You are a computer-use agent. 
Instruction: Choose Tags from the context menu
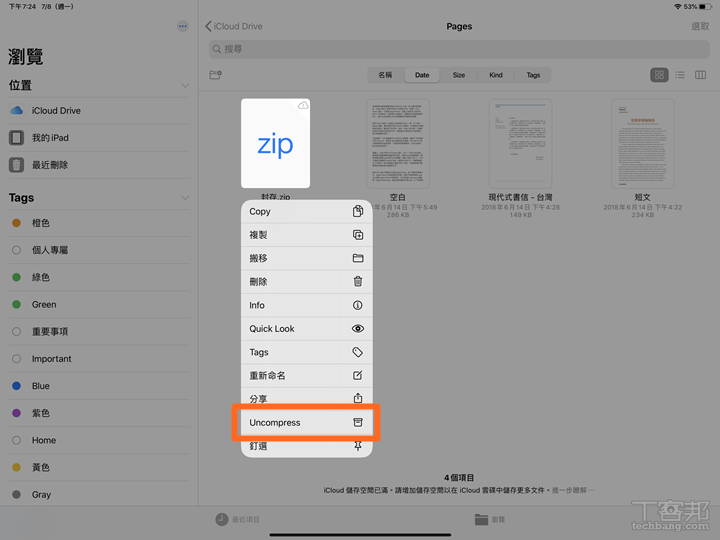[x=307, y=352]
